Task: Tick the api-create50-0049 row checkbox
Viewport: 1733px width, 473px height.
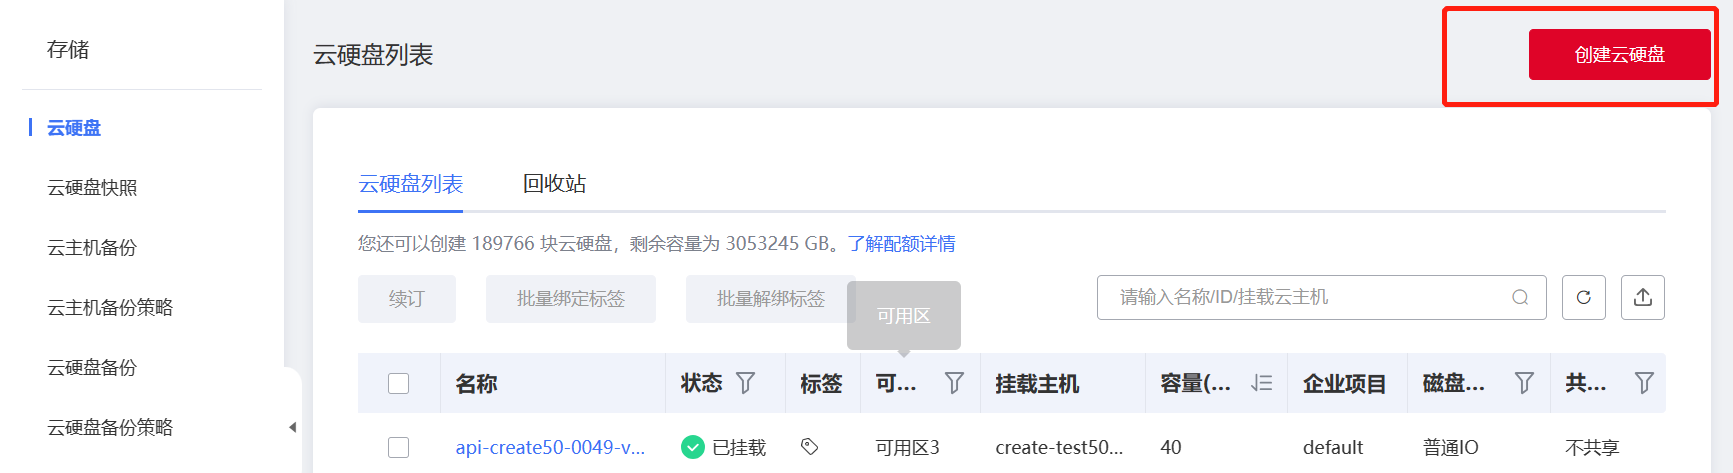Action: pyautogui.click(x=398, y=447)
